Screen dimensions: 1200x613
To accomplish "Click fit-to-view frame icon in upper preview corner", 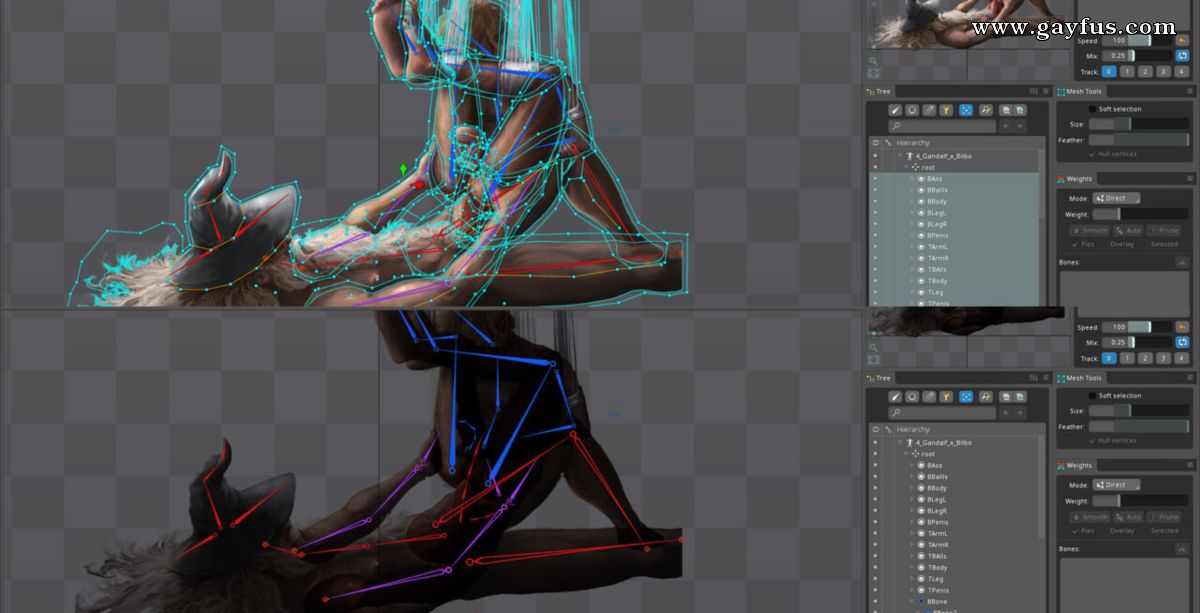I will point(873,73).
